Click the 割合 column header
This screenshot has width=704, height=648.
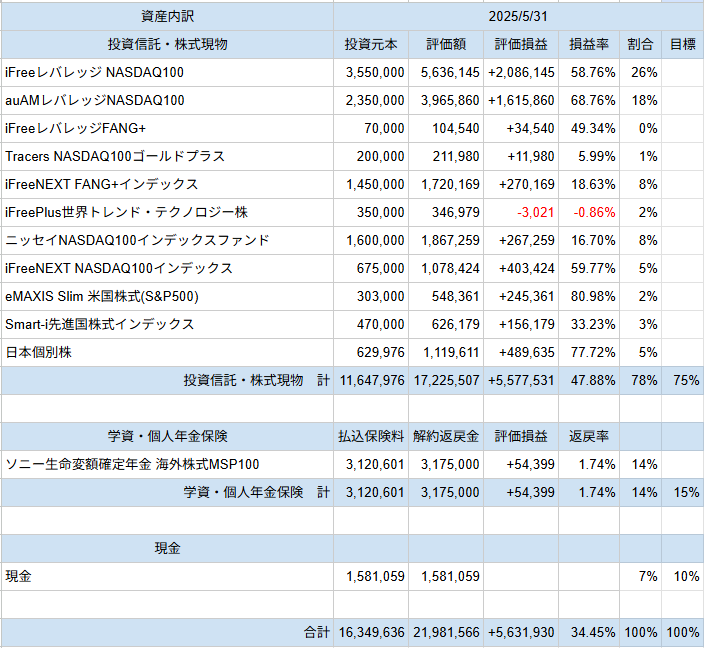pos(640,44)
